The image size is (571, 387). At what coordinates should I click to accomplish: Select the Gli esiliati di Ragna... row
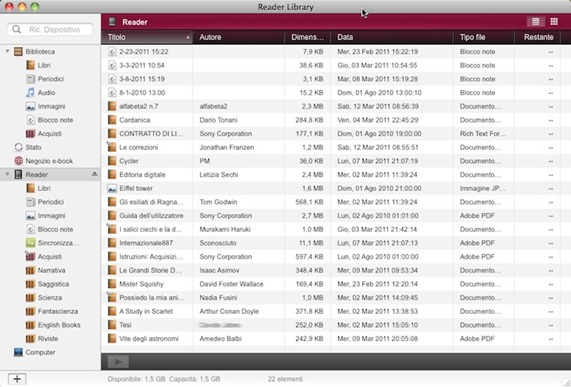336,202
